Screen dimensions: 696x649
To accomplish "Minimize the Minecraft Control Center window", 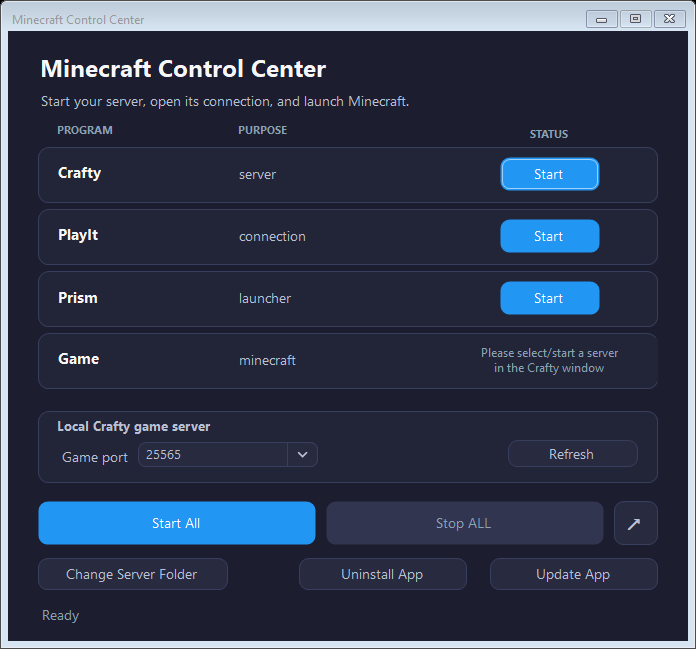I will pyautogui.click(x=601, y=19).
